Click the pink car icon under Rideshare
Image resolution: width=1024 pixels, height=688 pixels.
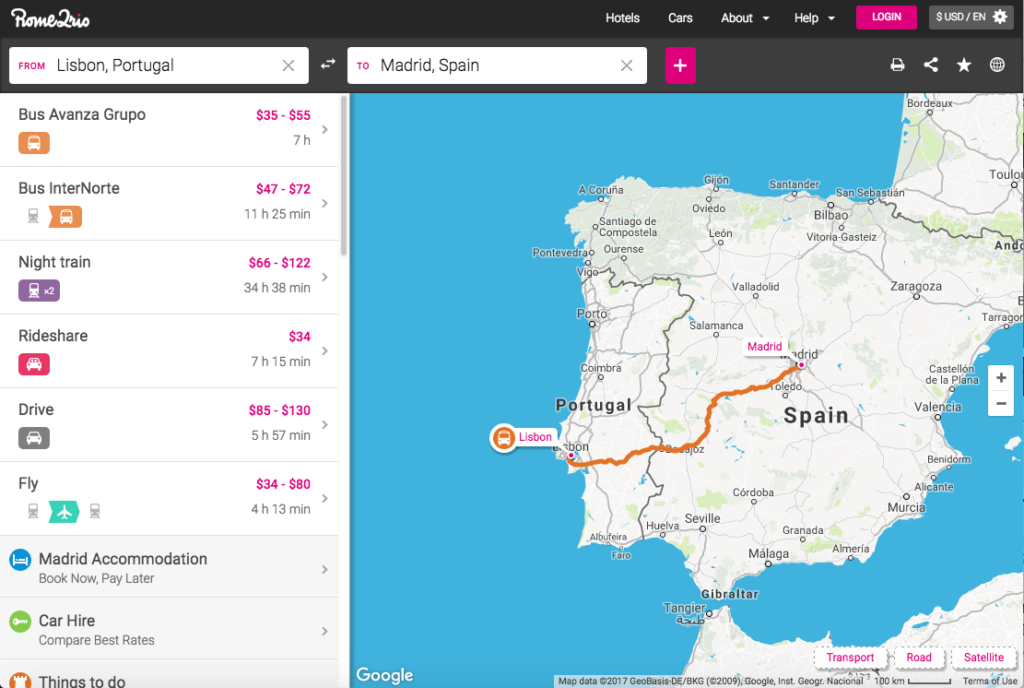(x=34, y=364)
